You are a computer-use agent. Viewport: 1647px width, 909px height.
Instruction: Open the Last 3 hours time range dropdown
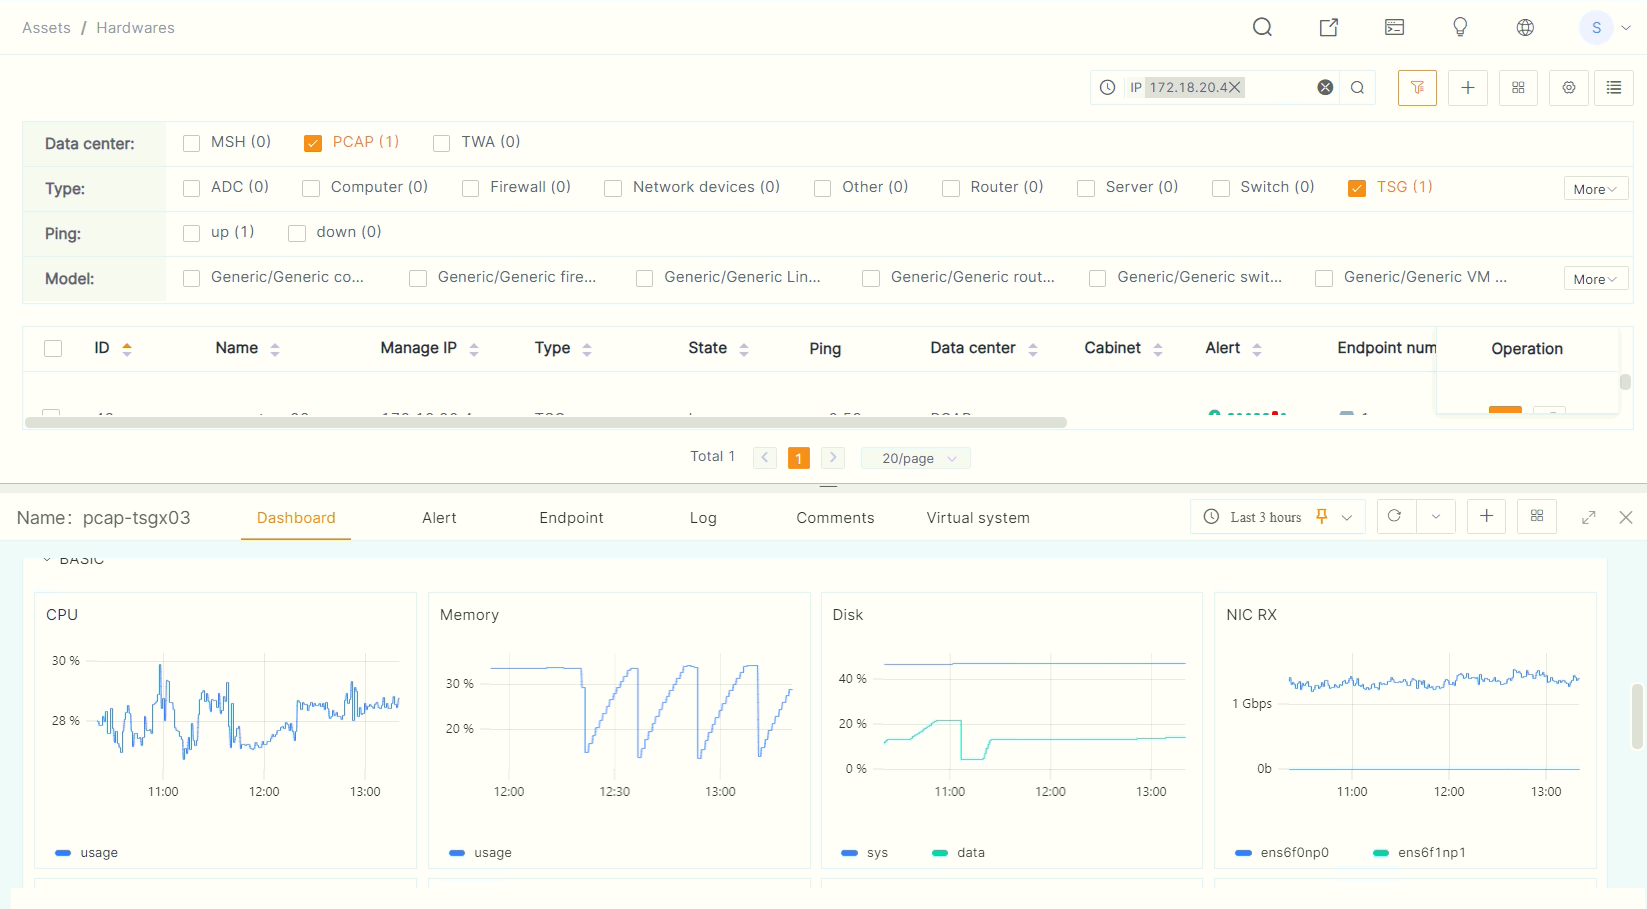[1277, 517]
